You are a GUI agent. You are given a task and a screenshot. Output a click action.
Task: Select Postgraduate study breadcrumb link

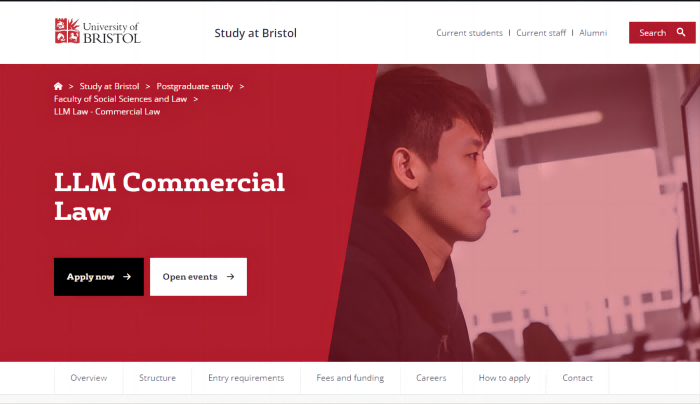point(195,86)
